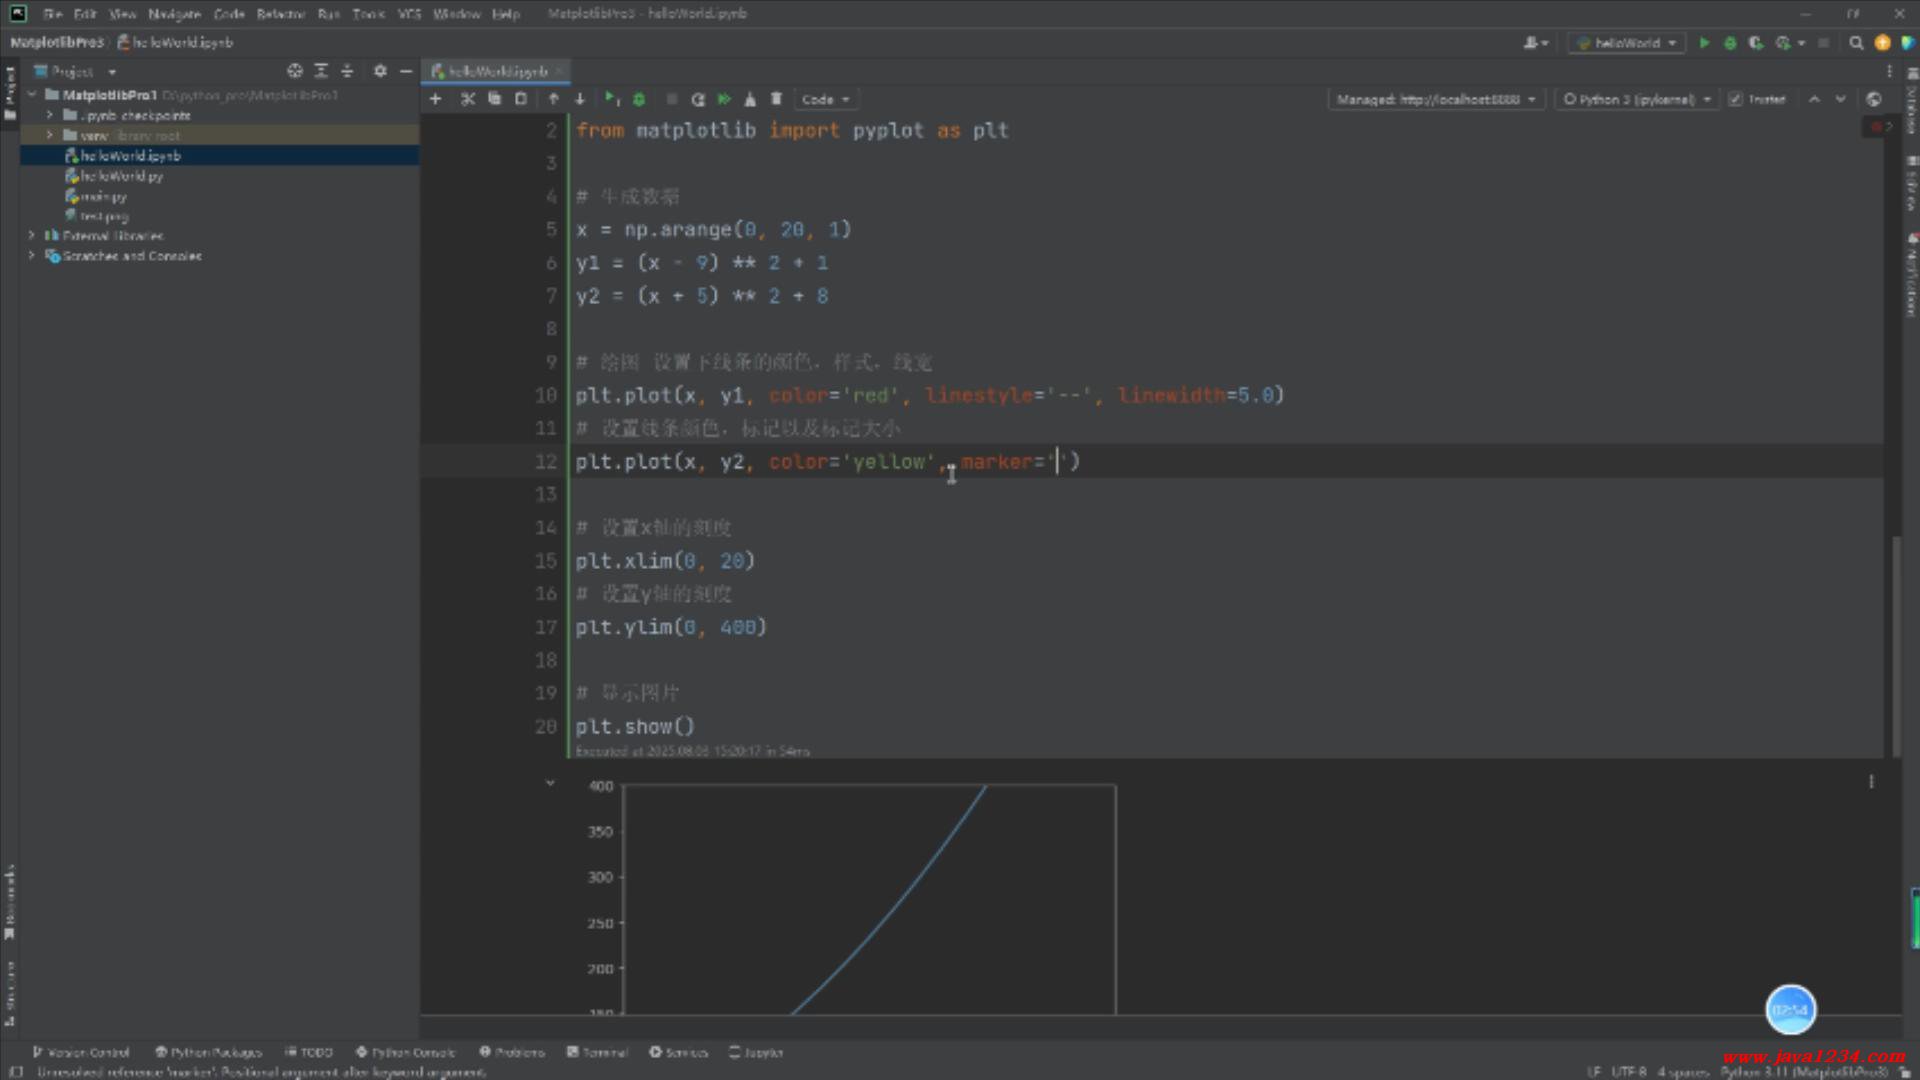Open the Terminal tool window
This screenshot has width=1920, height=1080.
tap(598, 1052)
